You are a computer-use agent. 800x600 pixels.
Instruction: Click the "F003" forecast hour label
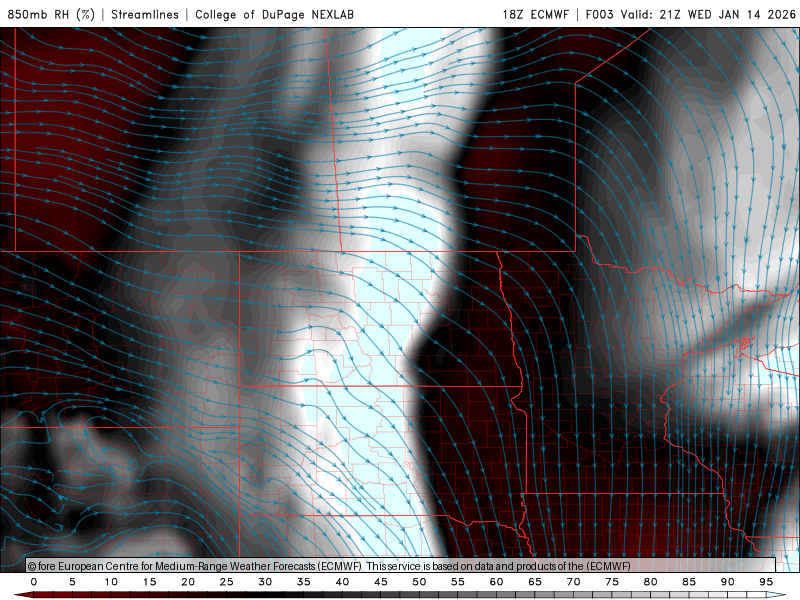point(600,14)
